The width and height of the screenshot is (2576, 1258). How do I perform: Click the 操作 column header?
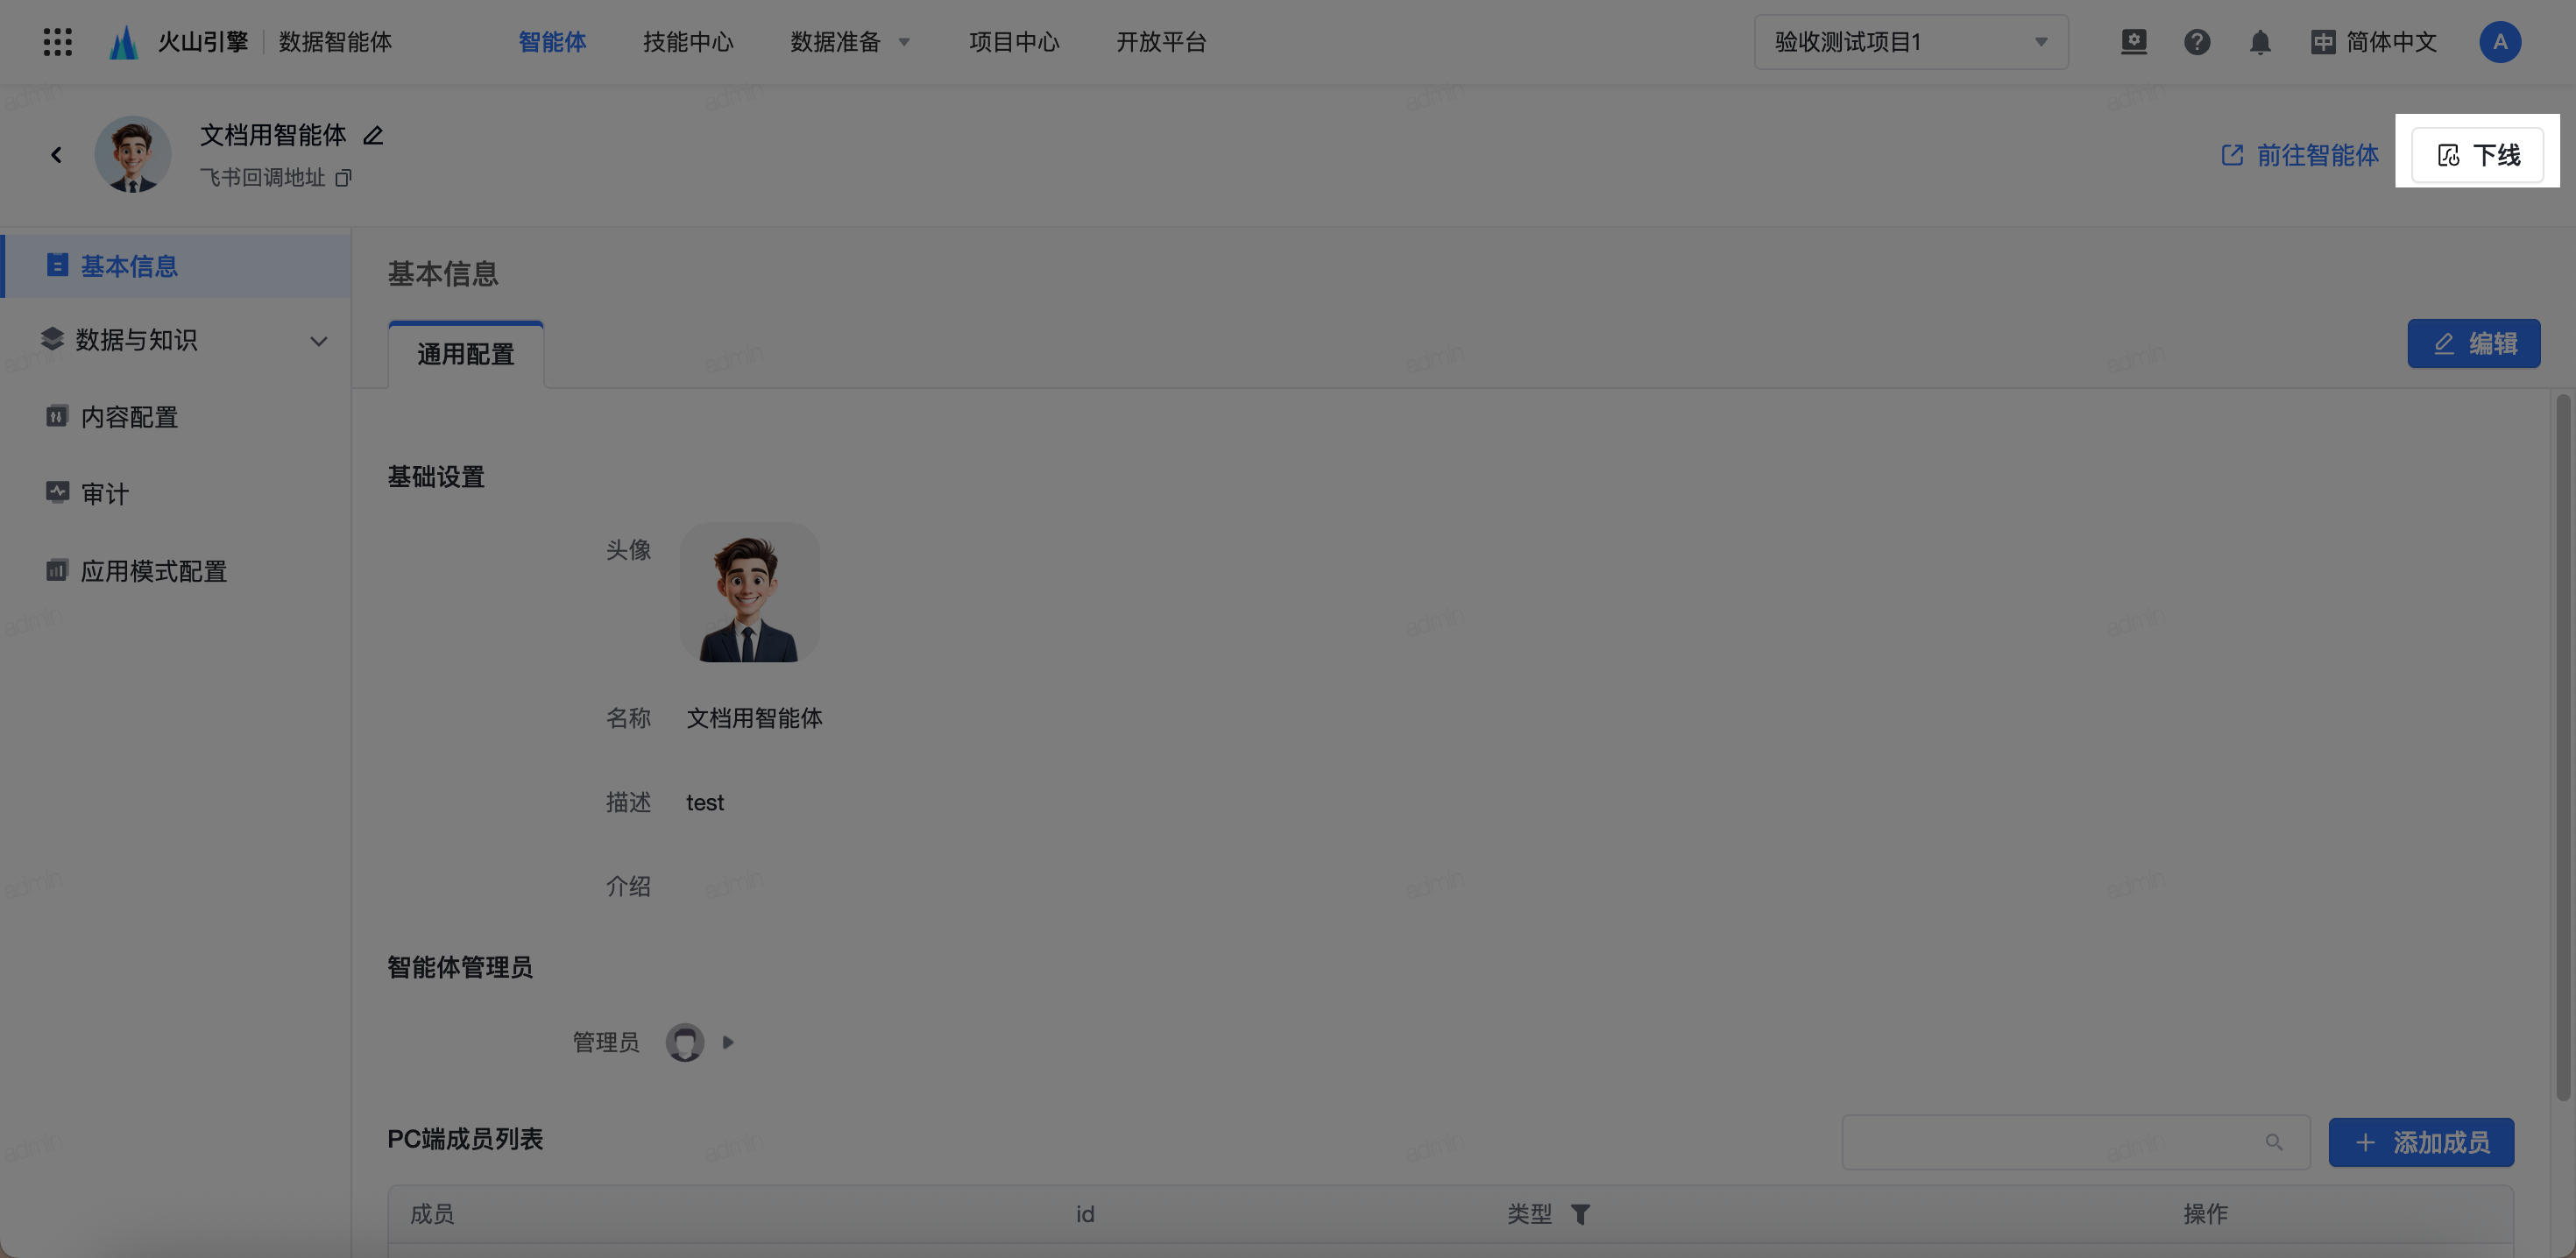2205,1214
